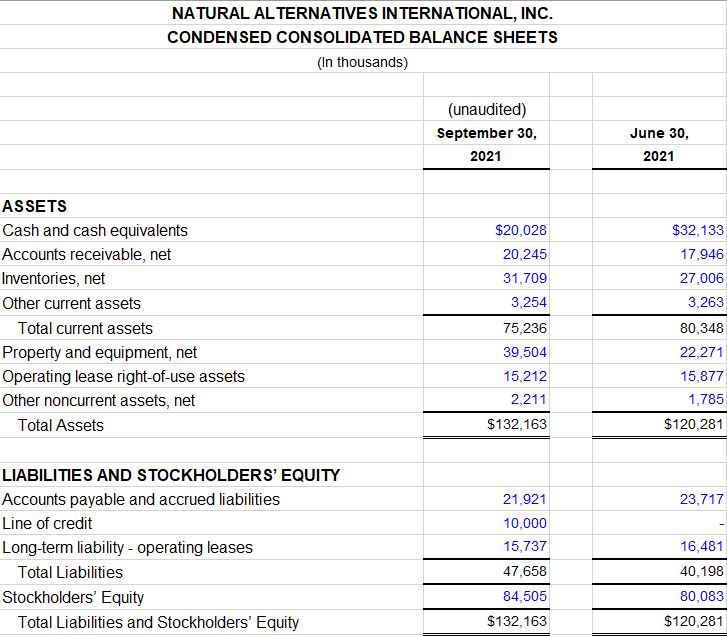Viewport: 727px width, 636px height.
Task: Select Total Liabilities value 40,198
Action: tap(702, 571)
